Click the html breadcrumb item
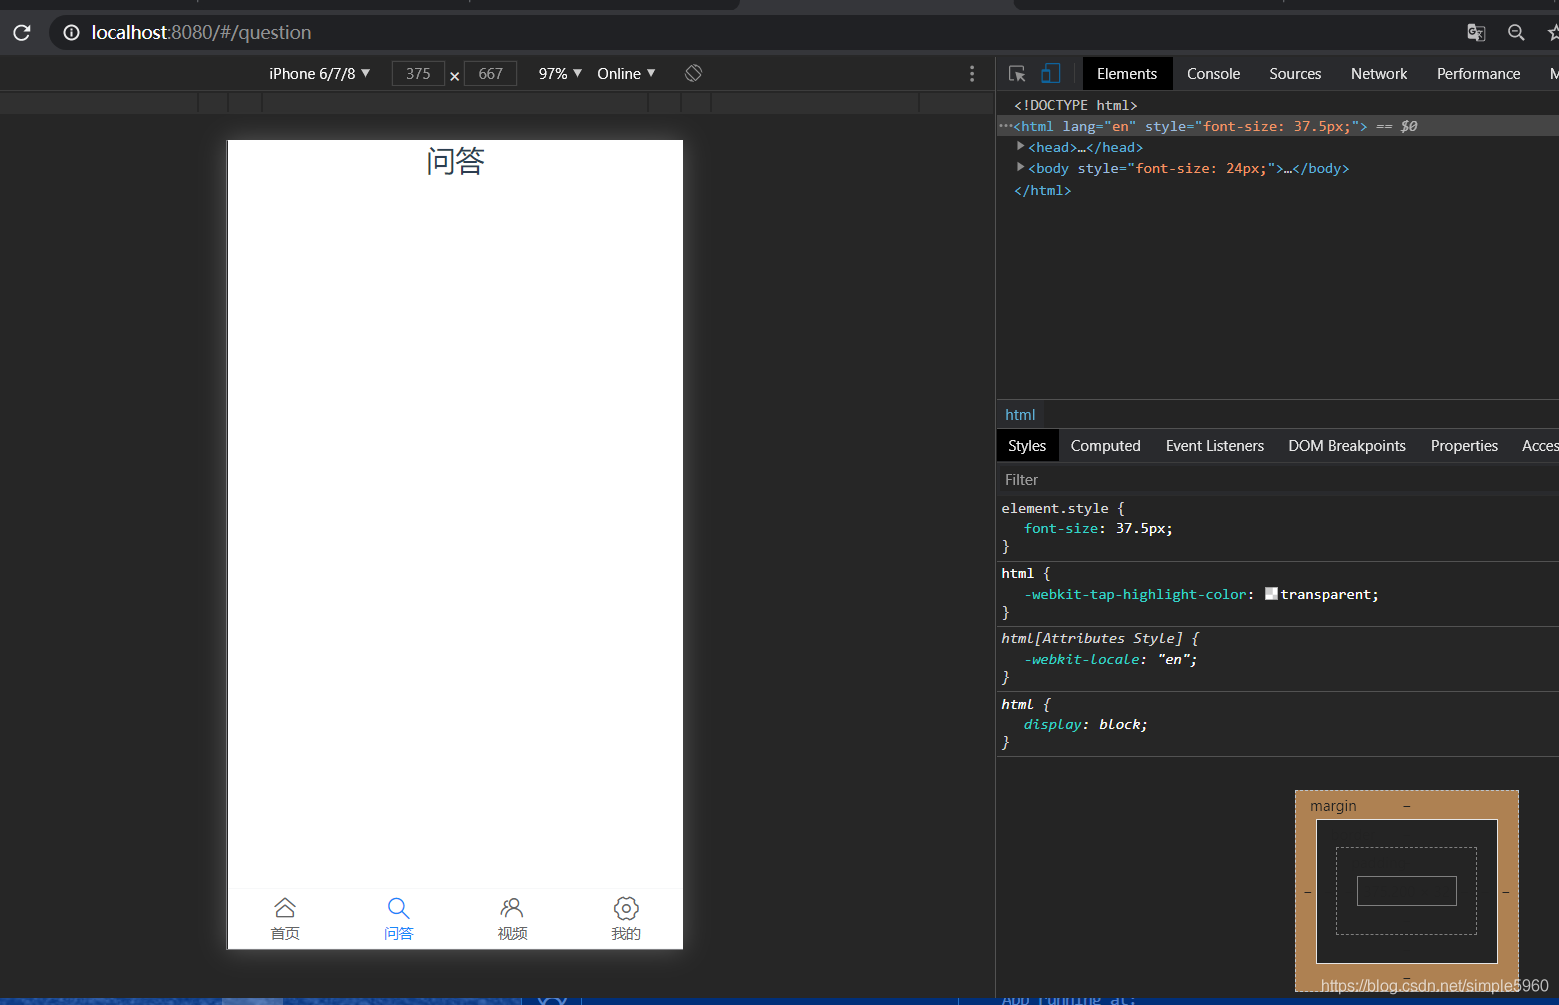Viewport: 1559px width, 1005px height. [1020, 415]
